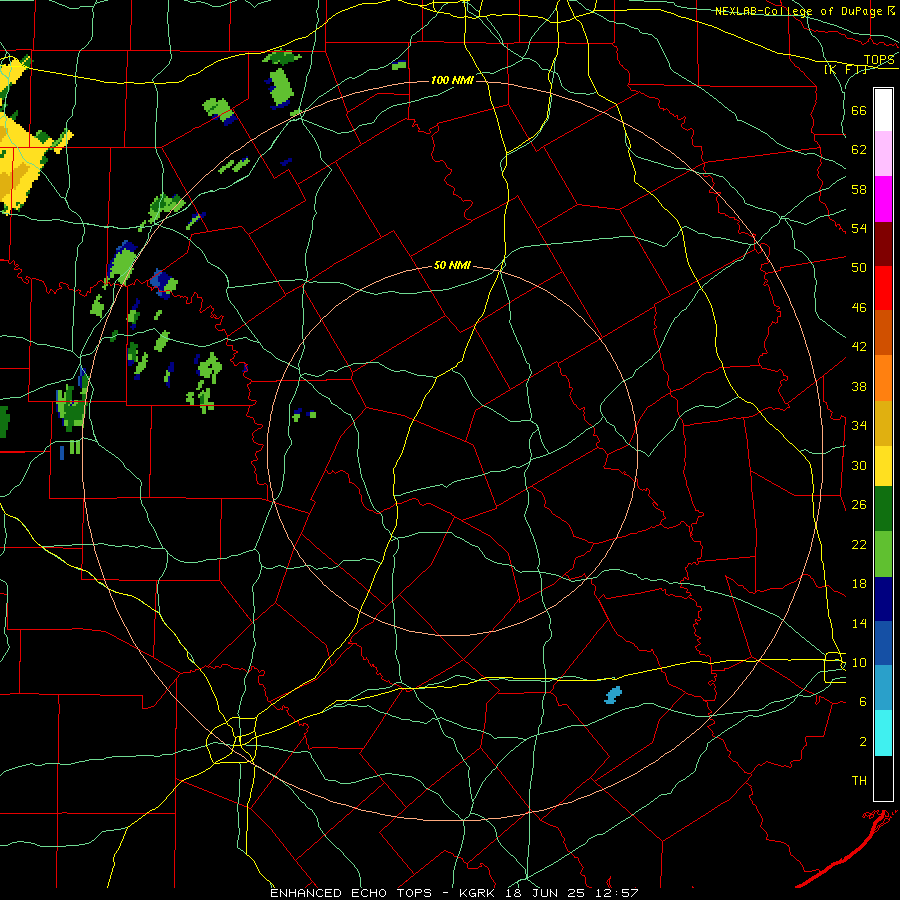The height and width of the screenshot is (900, 900).
Task: Click the legend value "34"
Action: click(859, 426)
